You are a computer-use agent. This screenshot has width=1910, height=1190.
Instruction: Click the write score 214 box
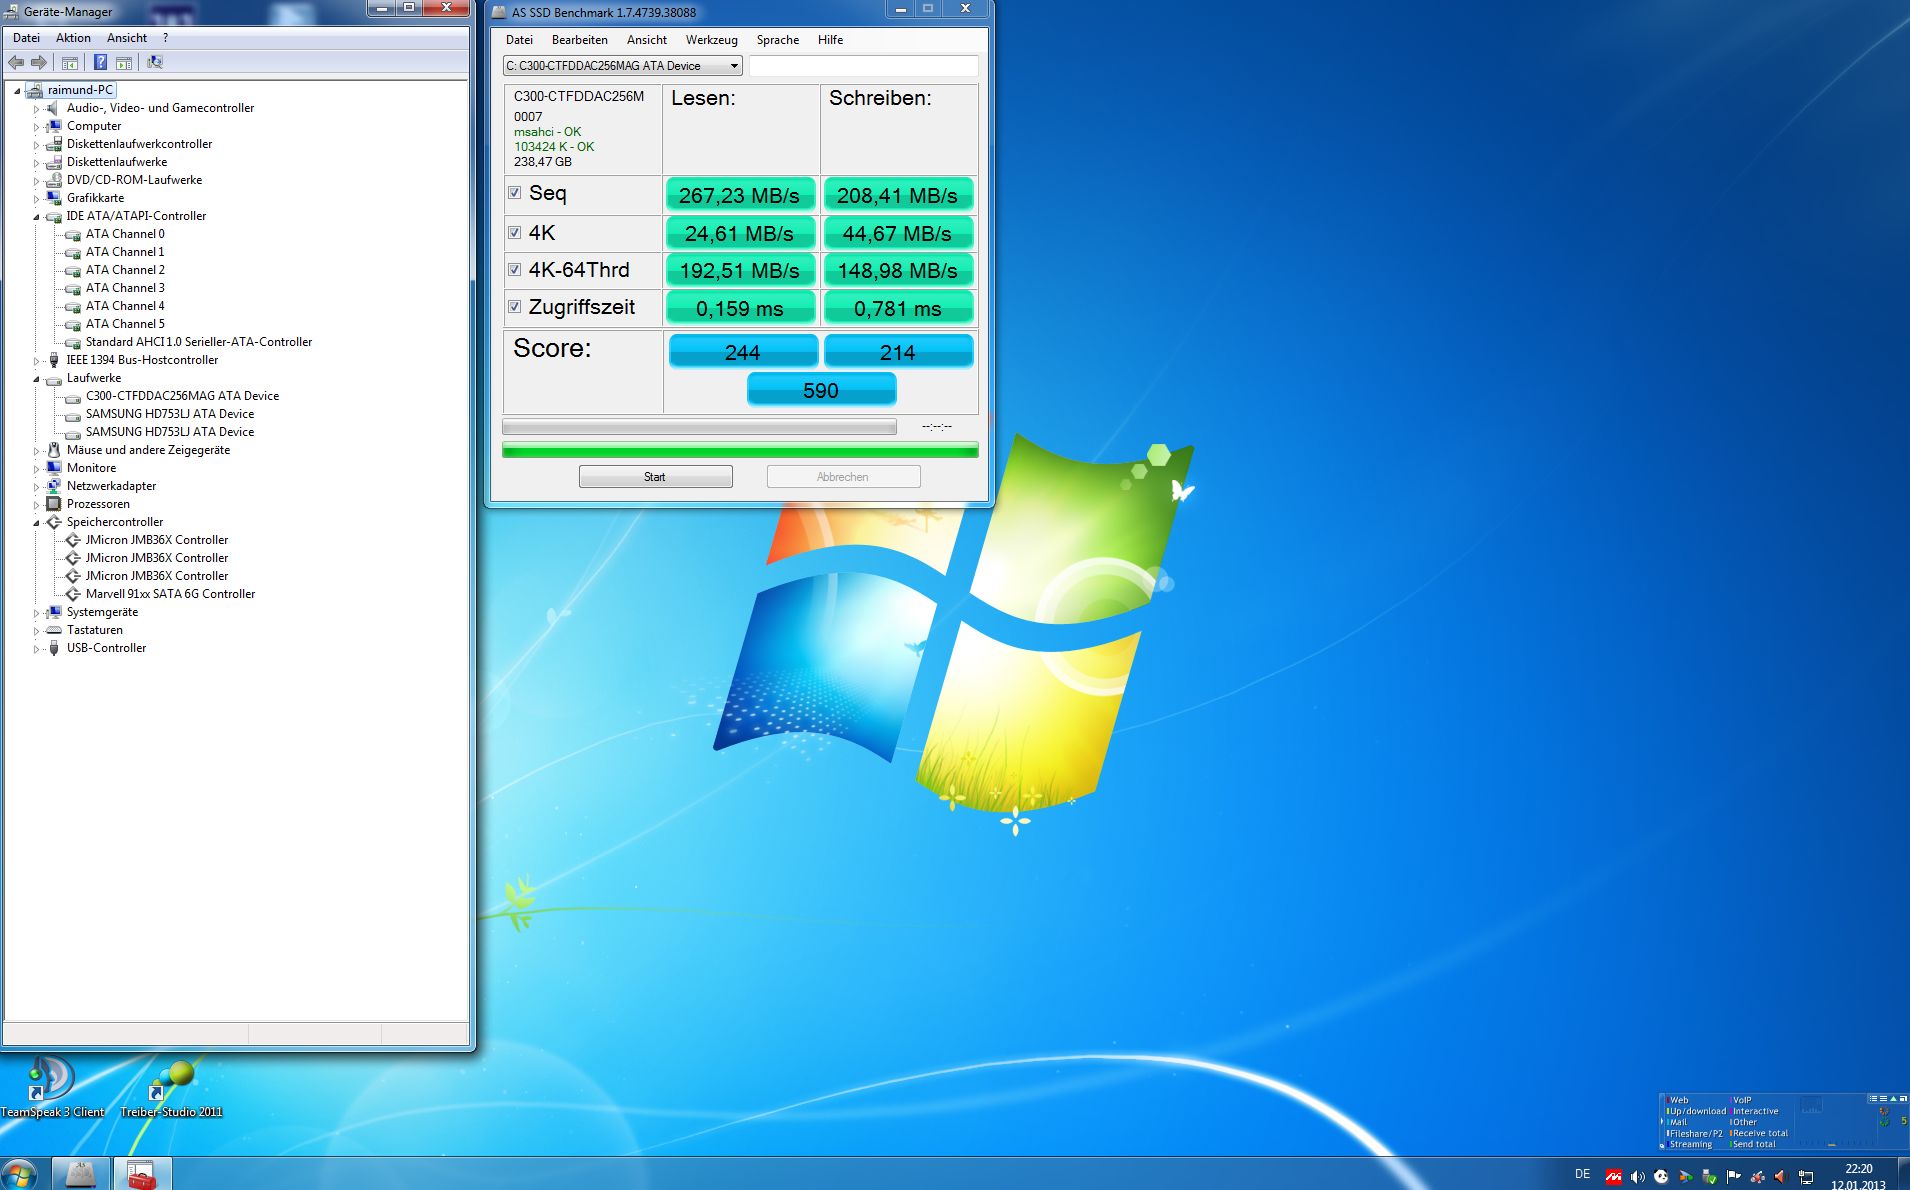tap(898, 352)
